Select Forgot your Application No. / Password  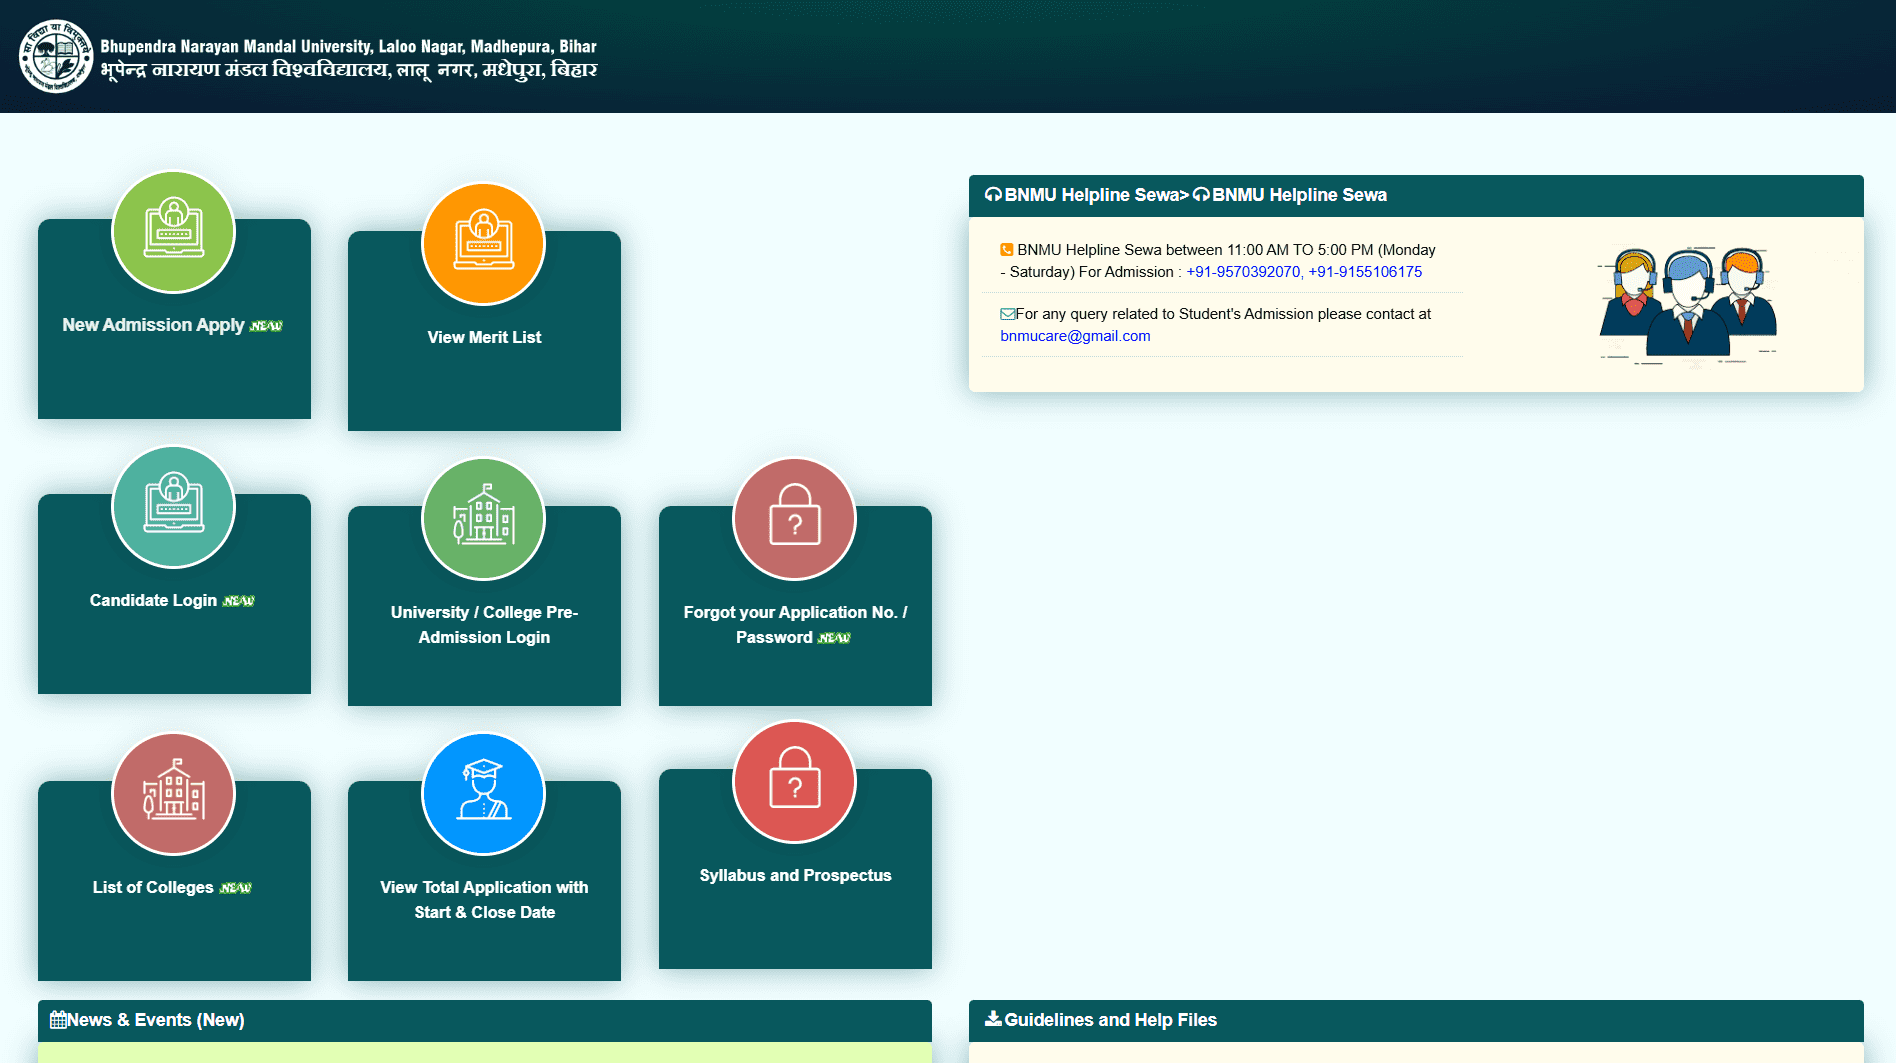coord(795,625)
